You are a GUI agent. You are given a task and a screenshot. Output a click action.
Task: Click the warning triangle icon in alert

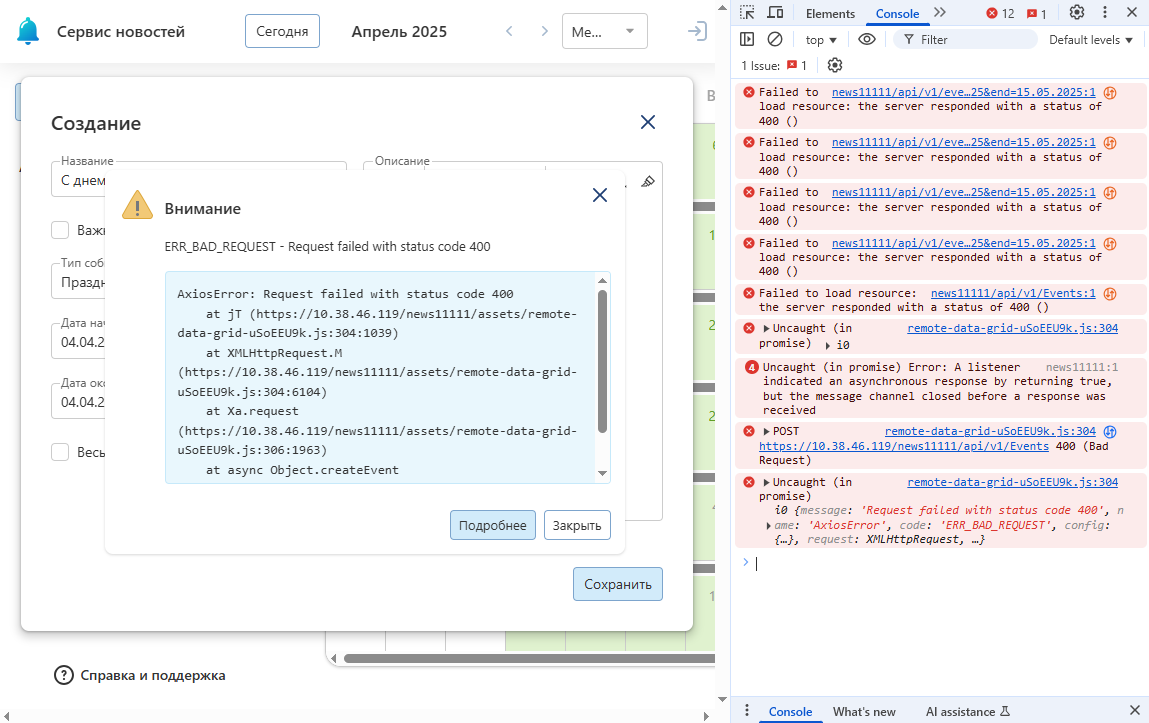click(137, 206)
